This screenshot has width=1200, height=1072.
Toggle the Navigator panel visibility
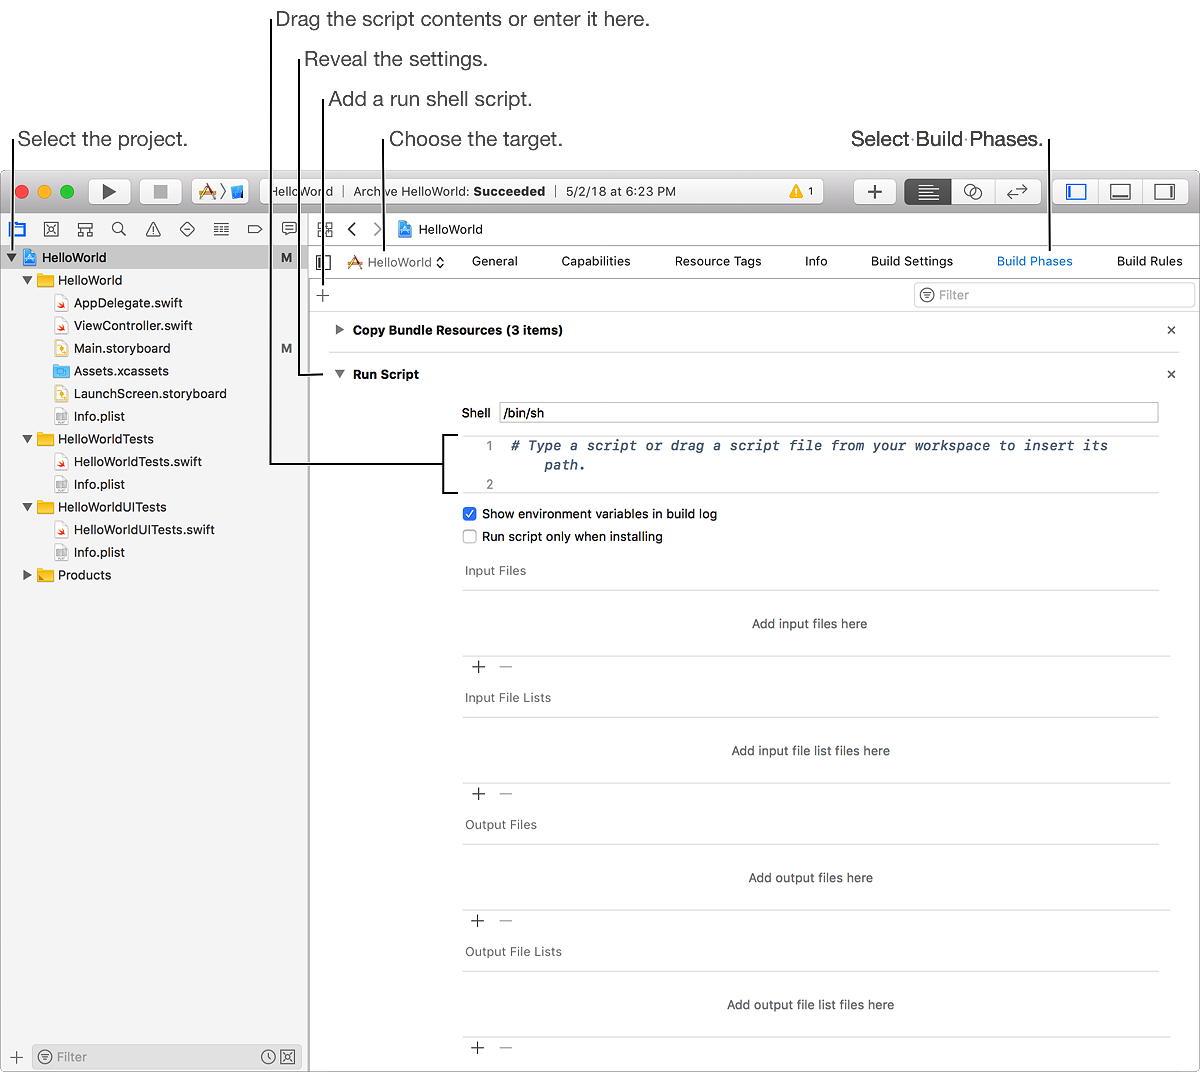[1076, 191]
